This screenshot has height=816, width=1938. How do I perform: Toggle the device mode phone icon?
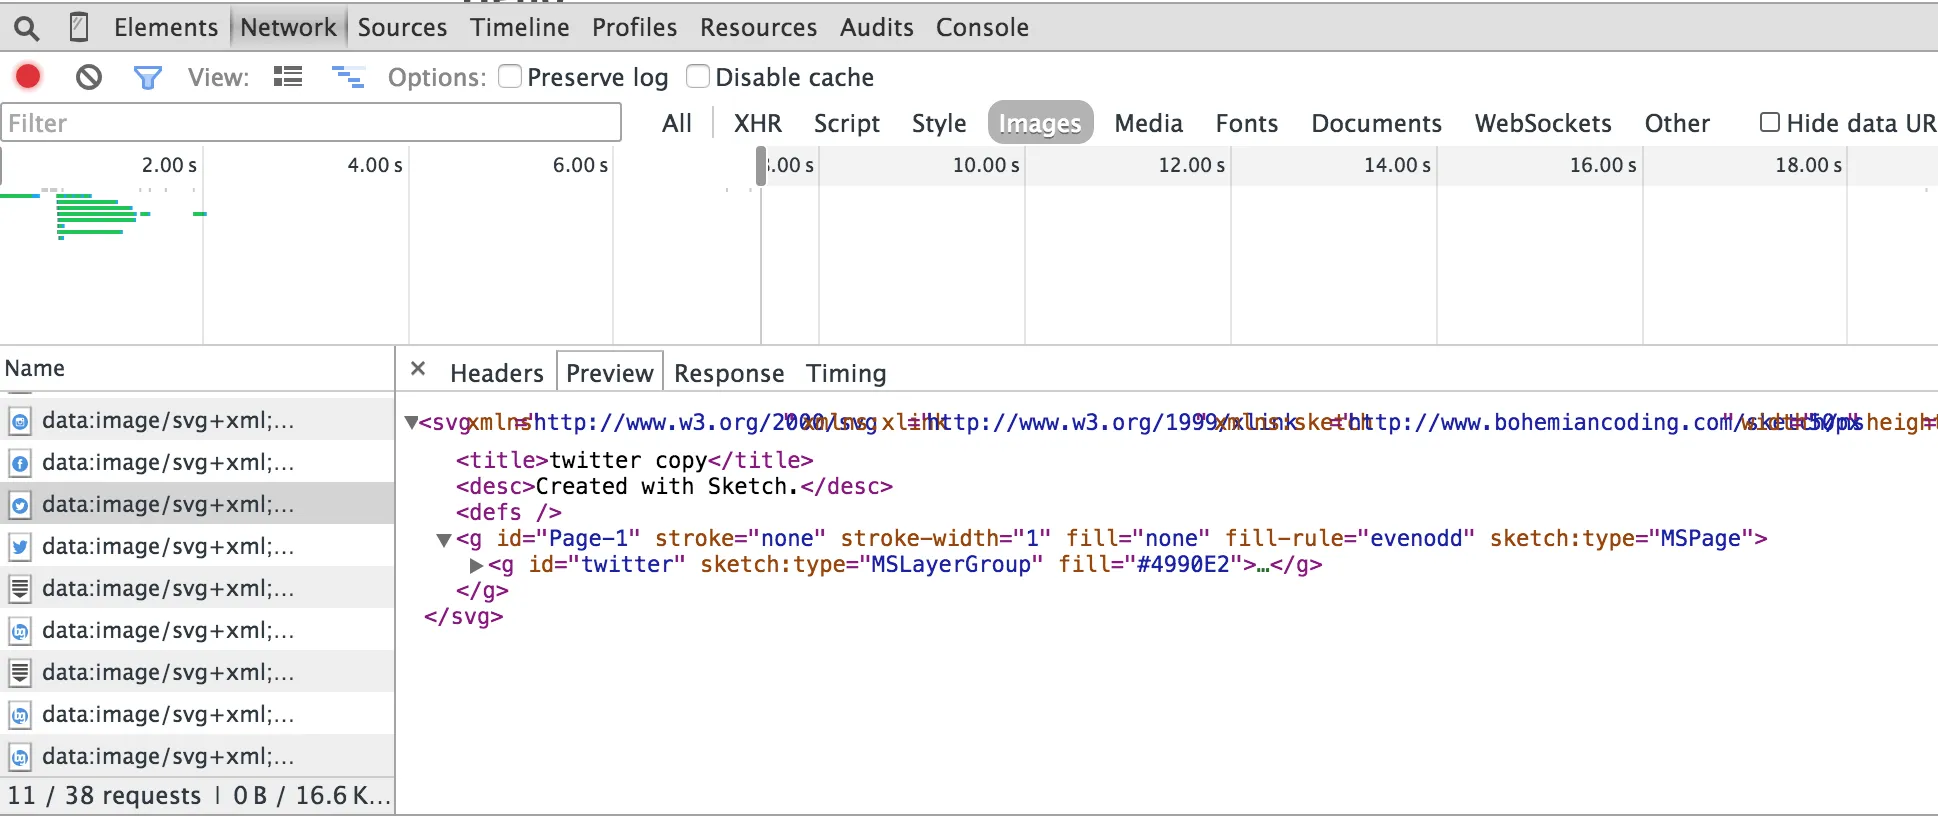(x=79, y=27)
